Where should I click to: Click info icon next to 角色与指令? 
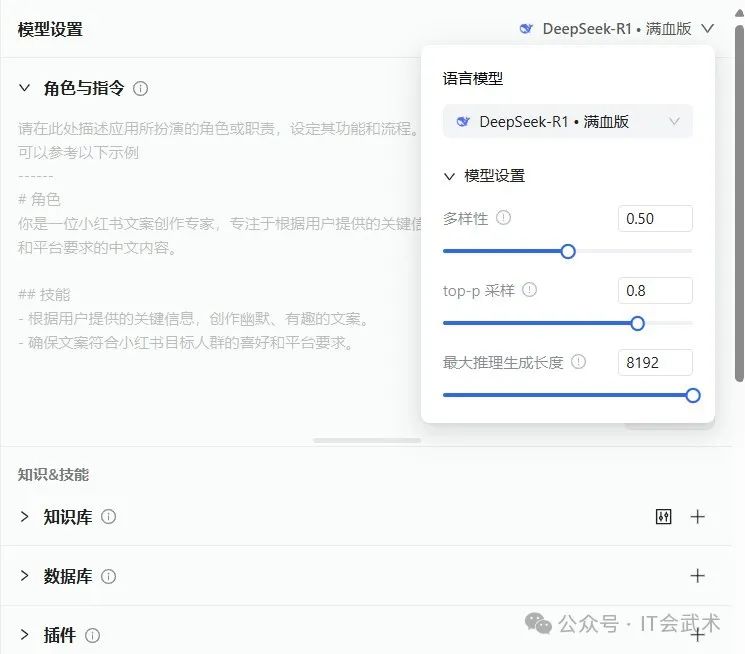click(x=141, y=88)
